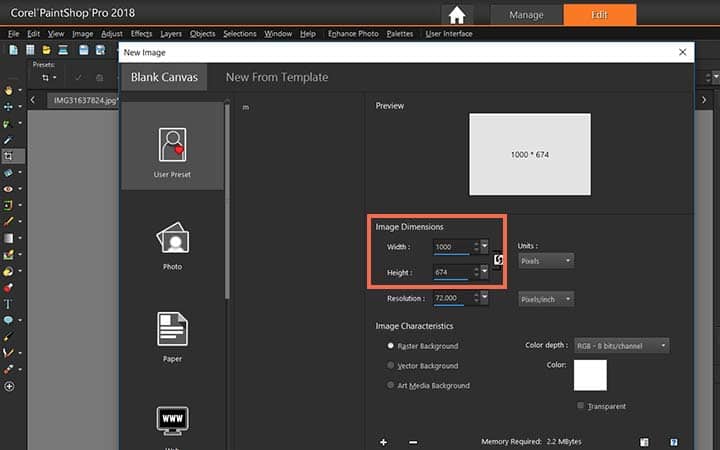
Task: Choose the Web preset category icon
Action: click(x=172, y=420)
